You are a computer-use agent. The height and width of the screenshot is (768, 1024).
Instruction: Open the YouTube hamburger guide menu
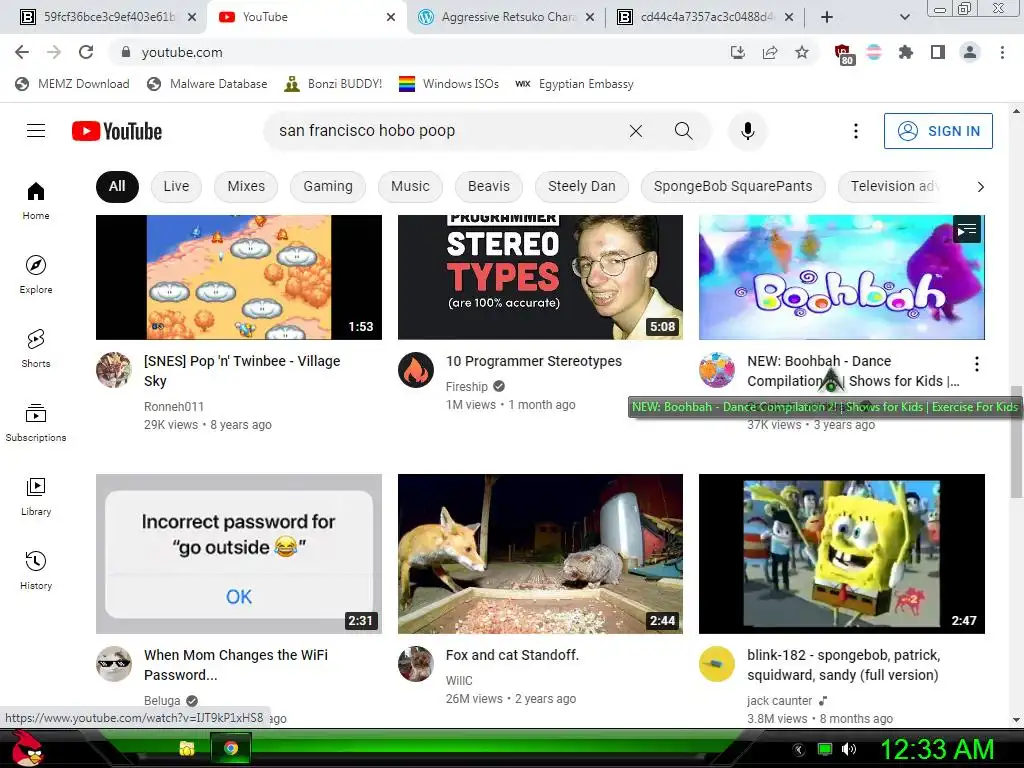point(36,131)
